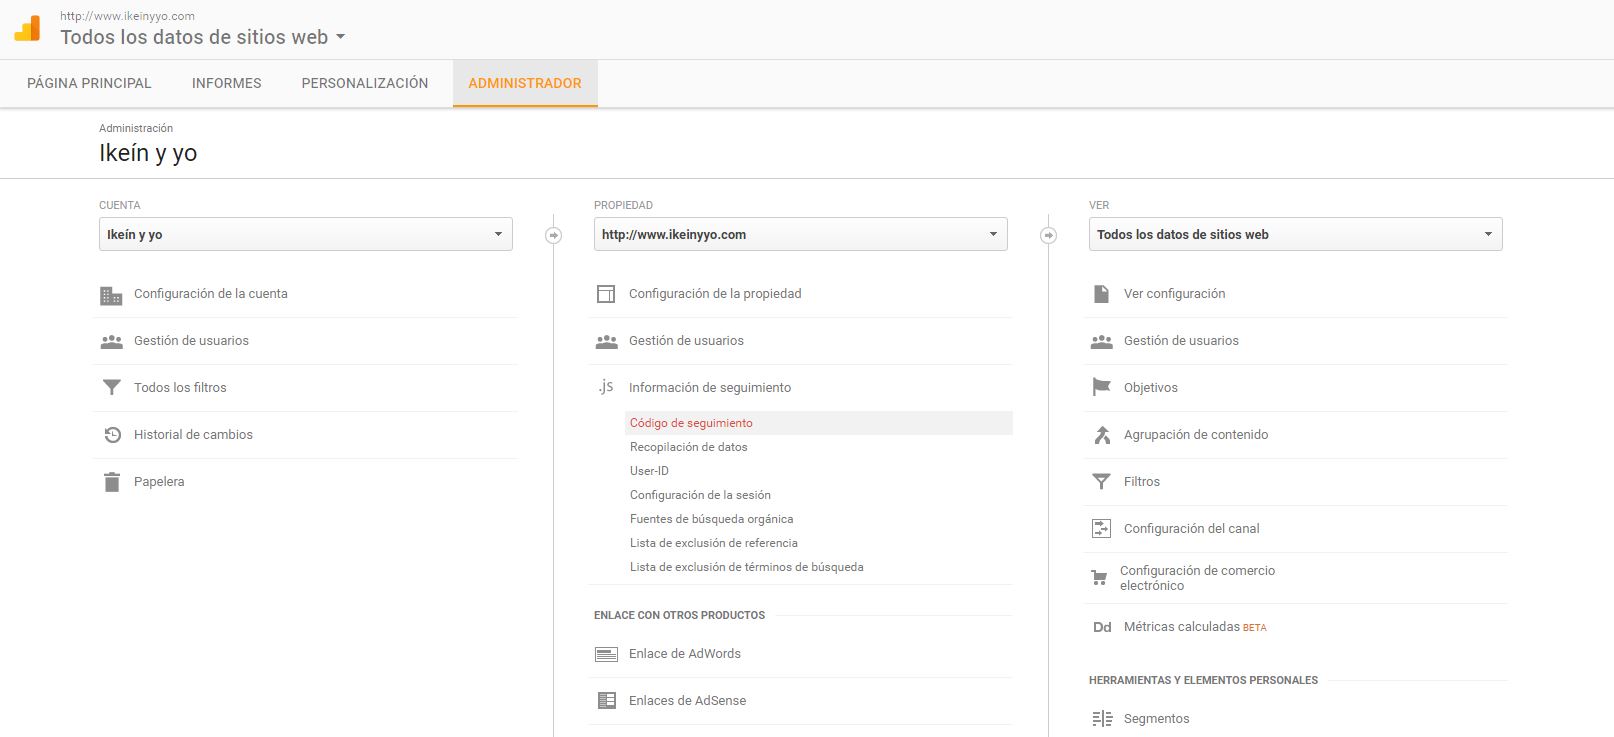Select the Administrador tab

[x=525, y=83]
